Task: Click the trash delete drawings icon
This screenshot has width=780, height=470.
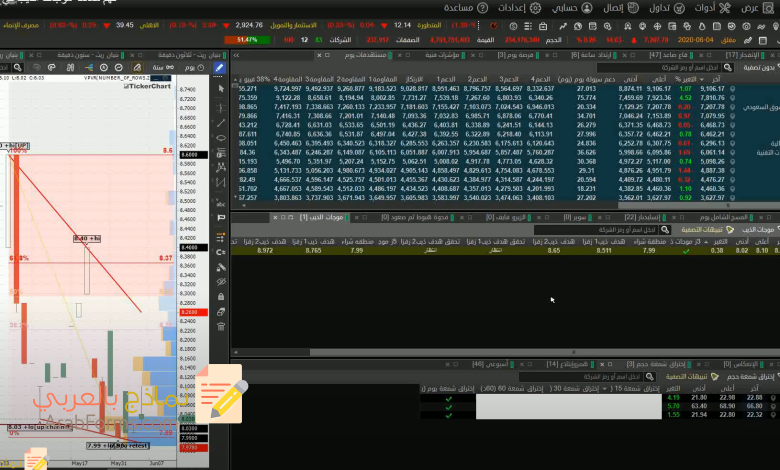Action: tap(221, 327)
